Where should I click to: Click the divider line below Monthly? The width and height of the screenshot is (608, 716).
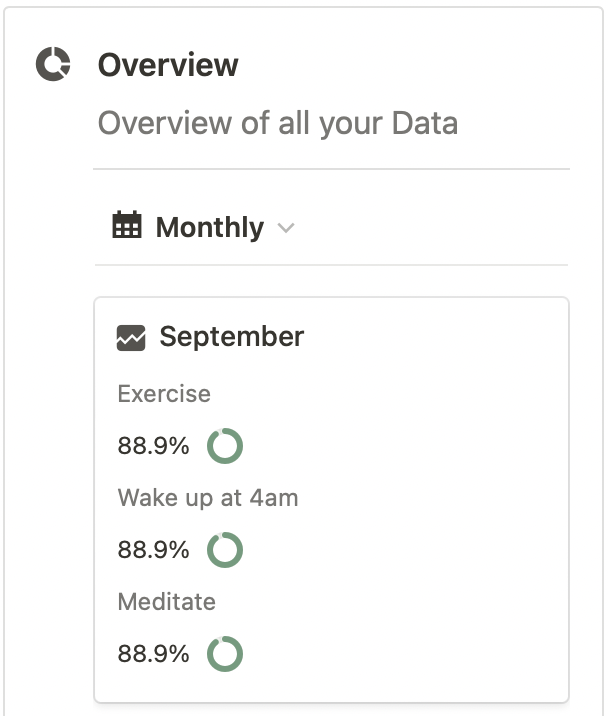tap(331, 265)
